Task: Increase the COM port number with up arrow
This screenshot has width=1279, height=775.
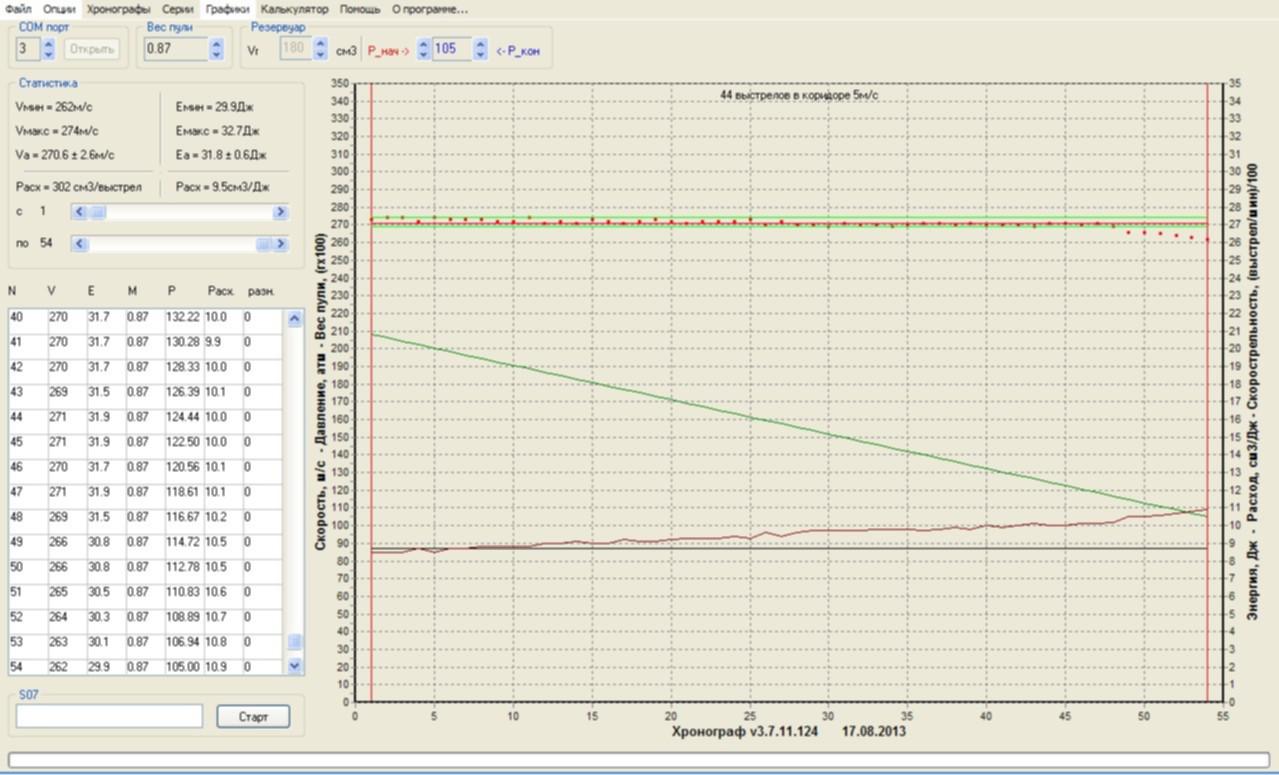Action: coord(49,44)
